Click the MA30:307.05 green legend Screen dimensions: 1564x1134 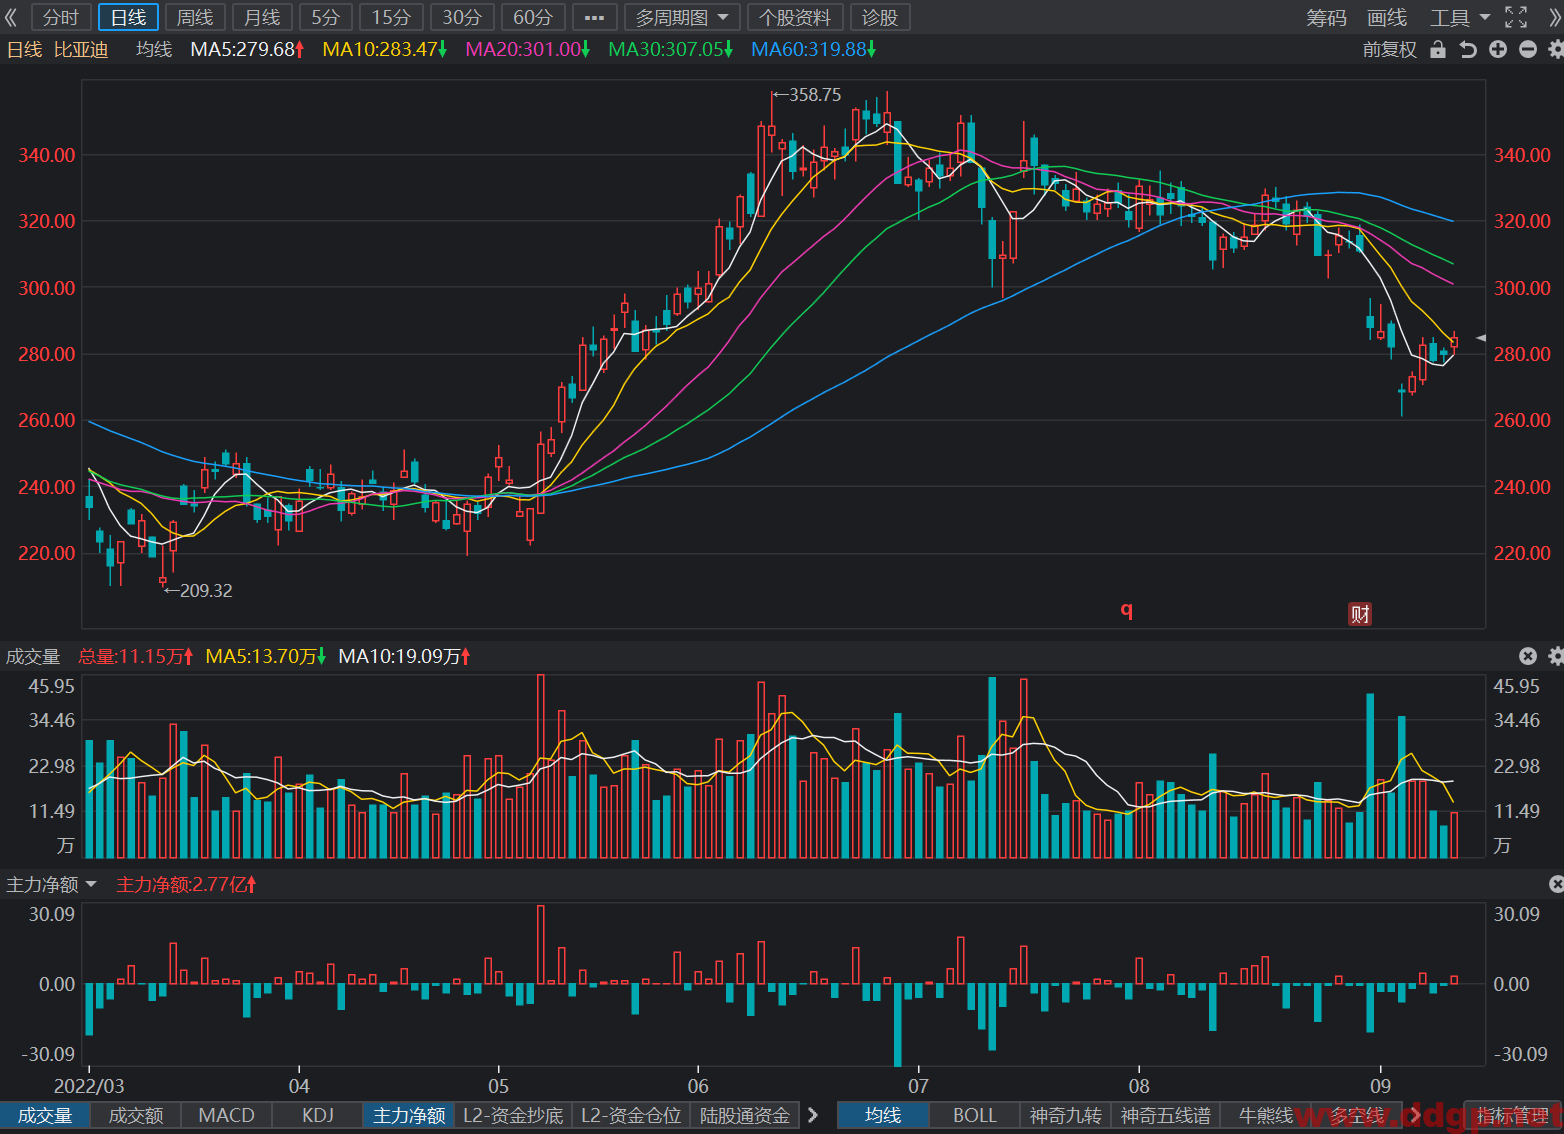pos(671,49)
